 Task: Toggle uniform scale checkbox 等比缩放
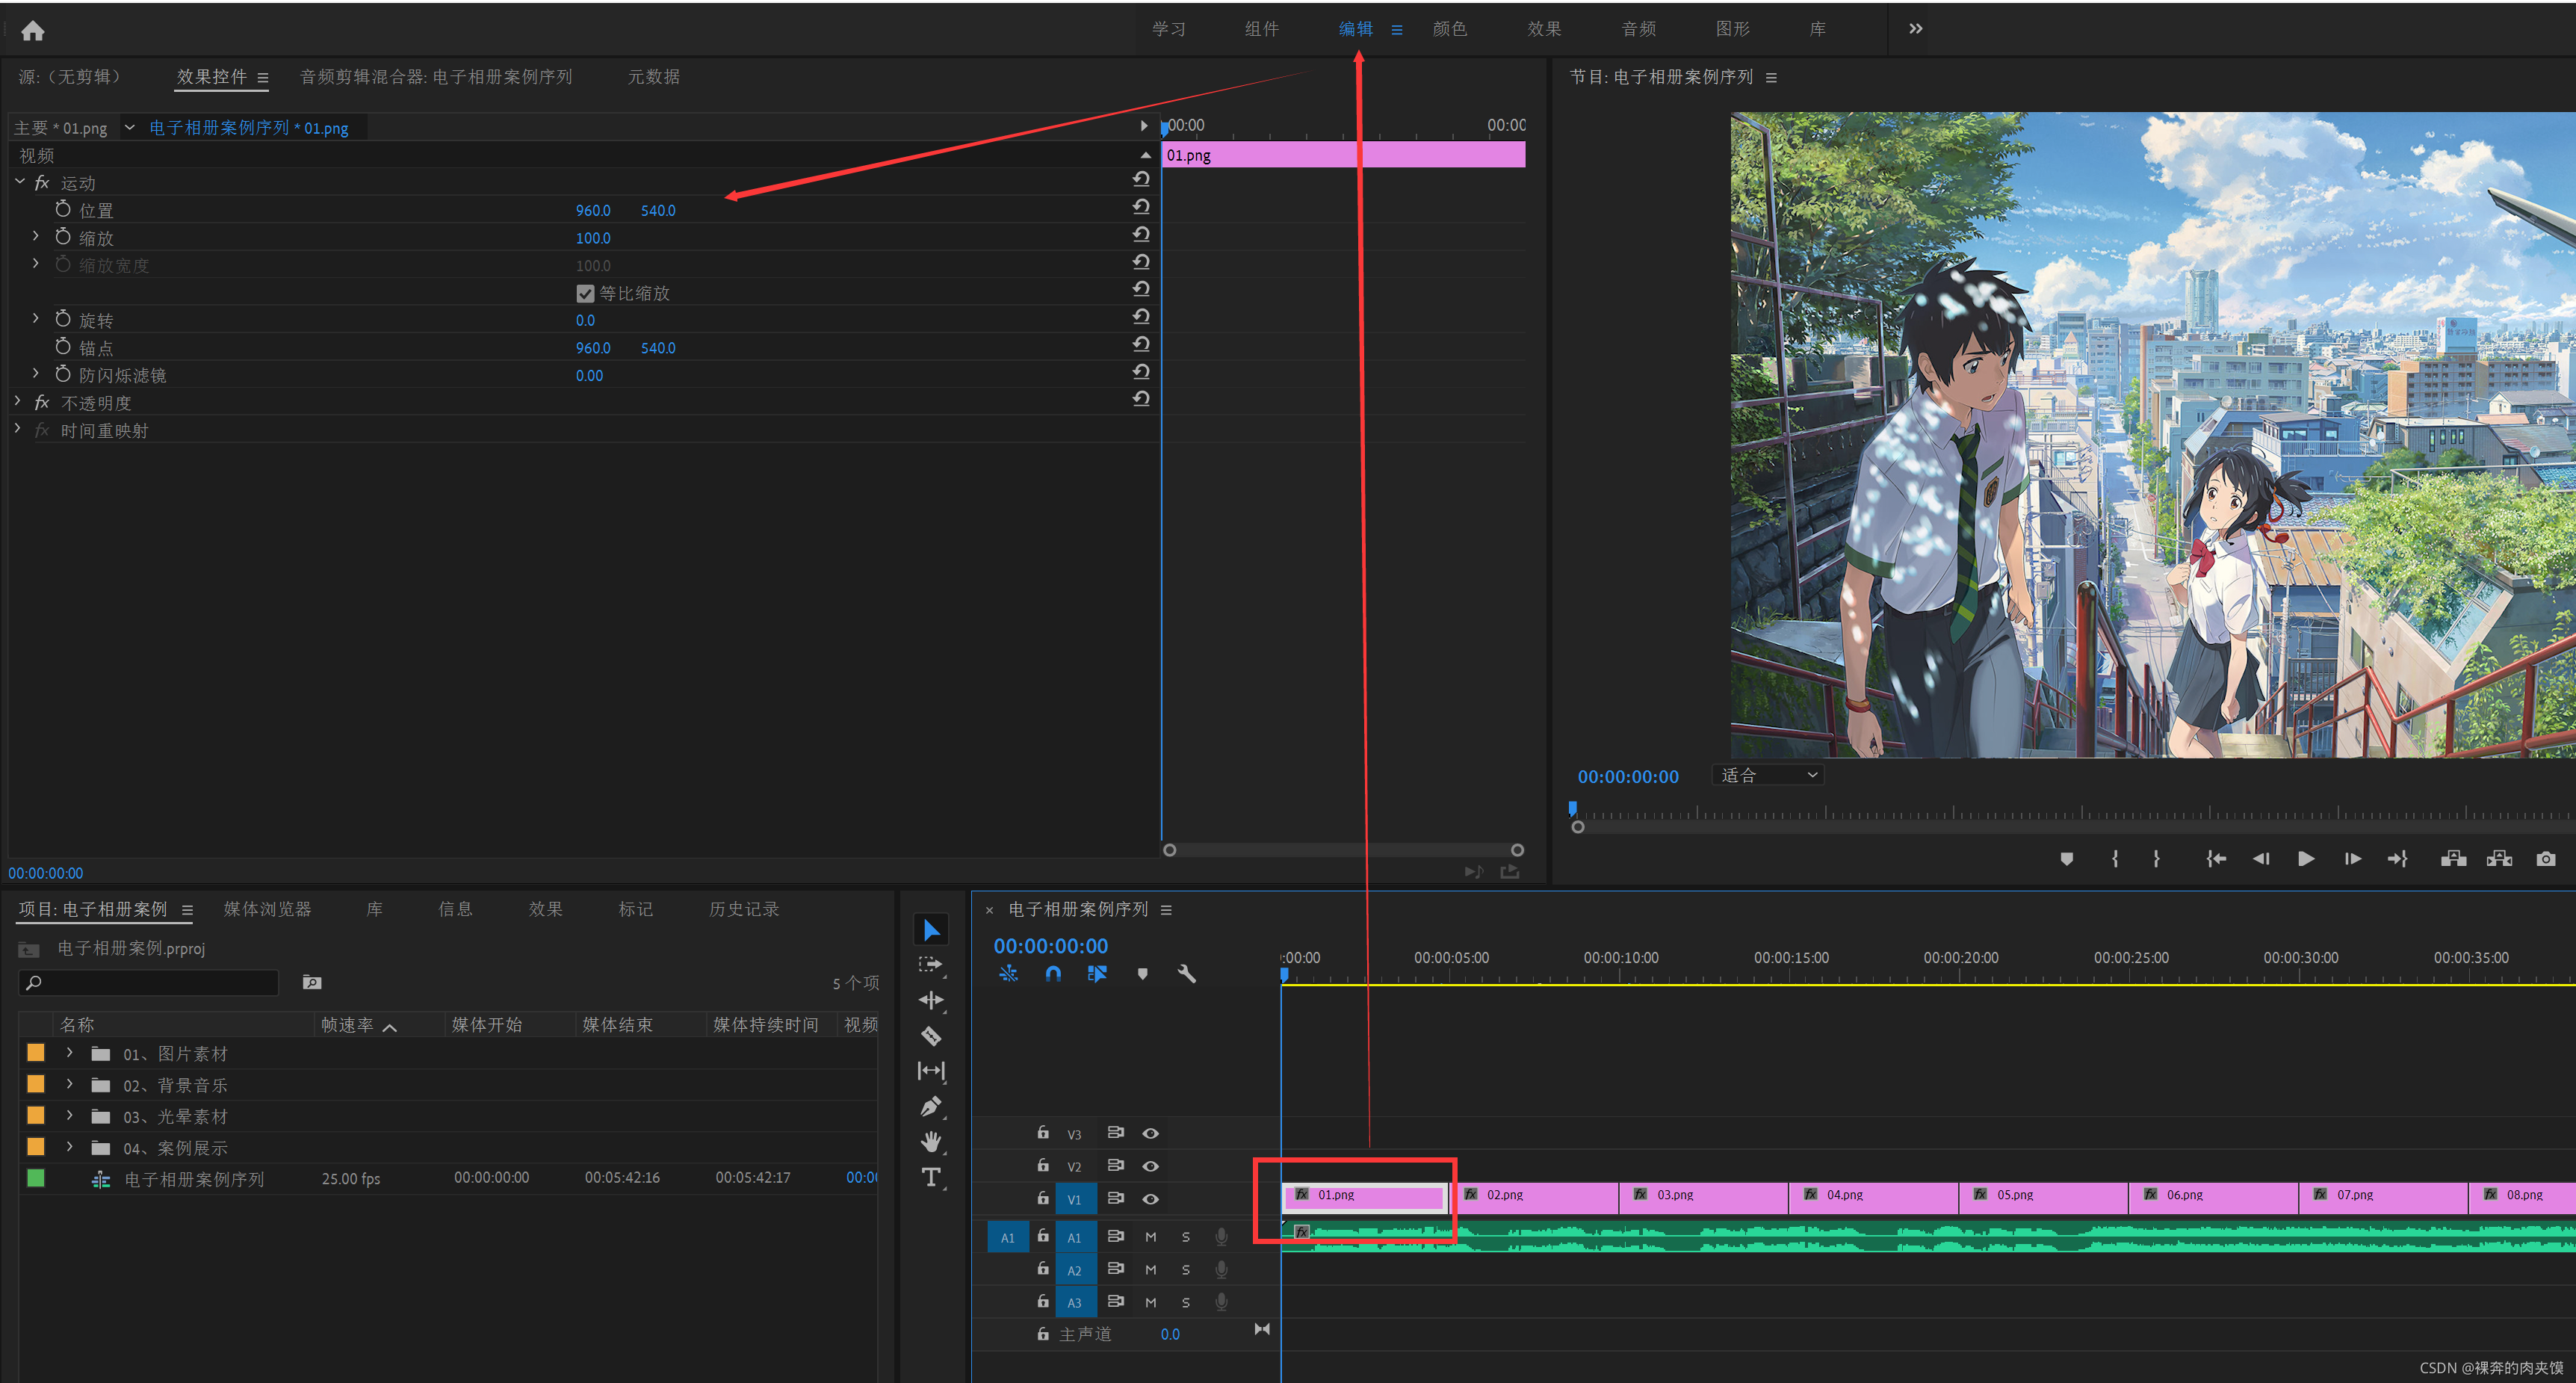click(586, 294)
